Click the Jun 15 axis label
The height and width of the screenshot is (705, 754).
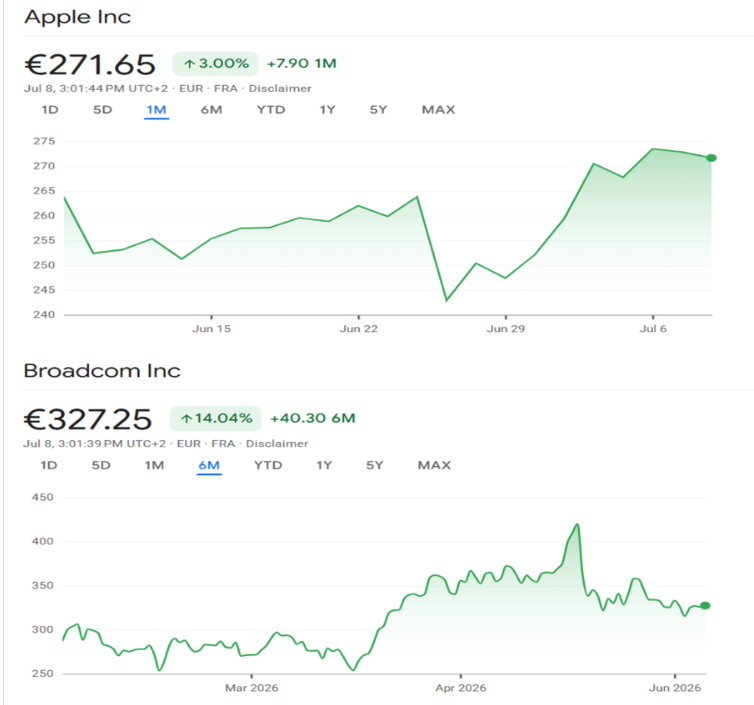[x=212, y=329]
